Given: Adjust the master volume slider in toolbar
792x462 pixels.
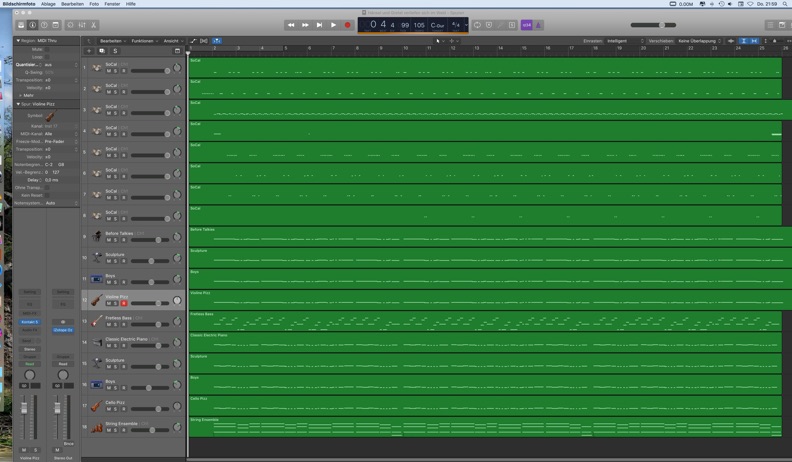Looking at the screenshot, I should 653,25.
